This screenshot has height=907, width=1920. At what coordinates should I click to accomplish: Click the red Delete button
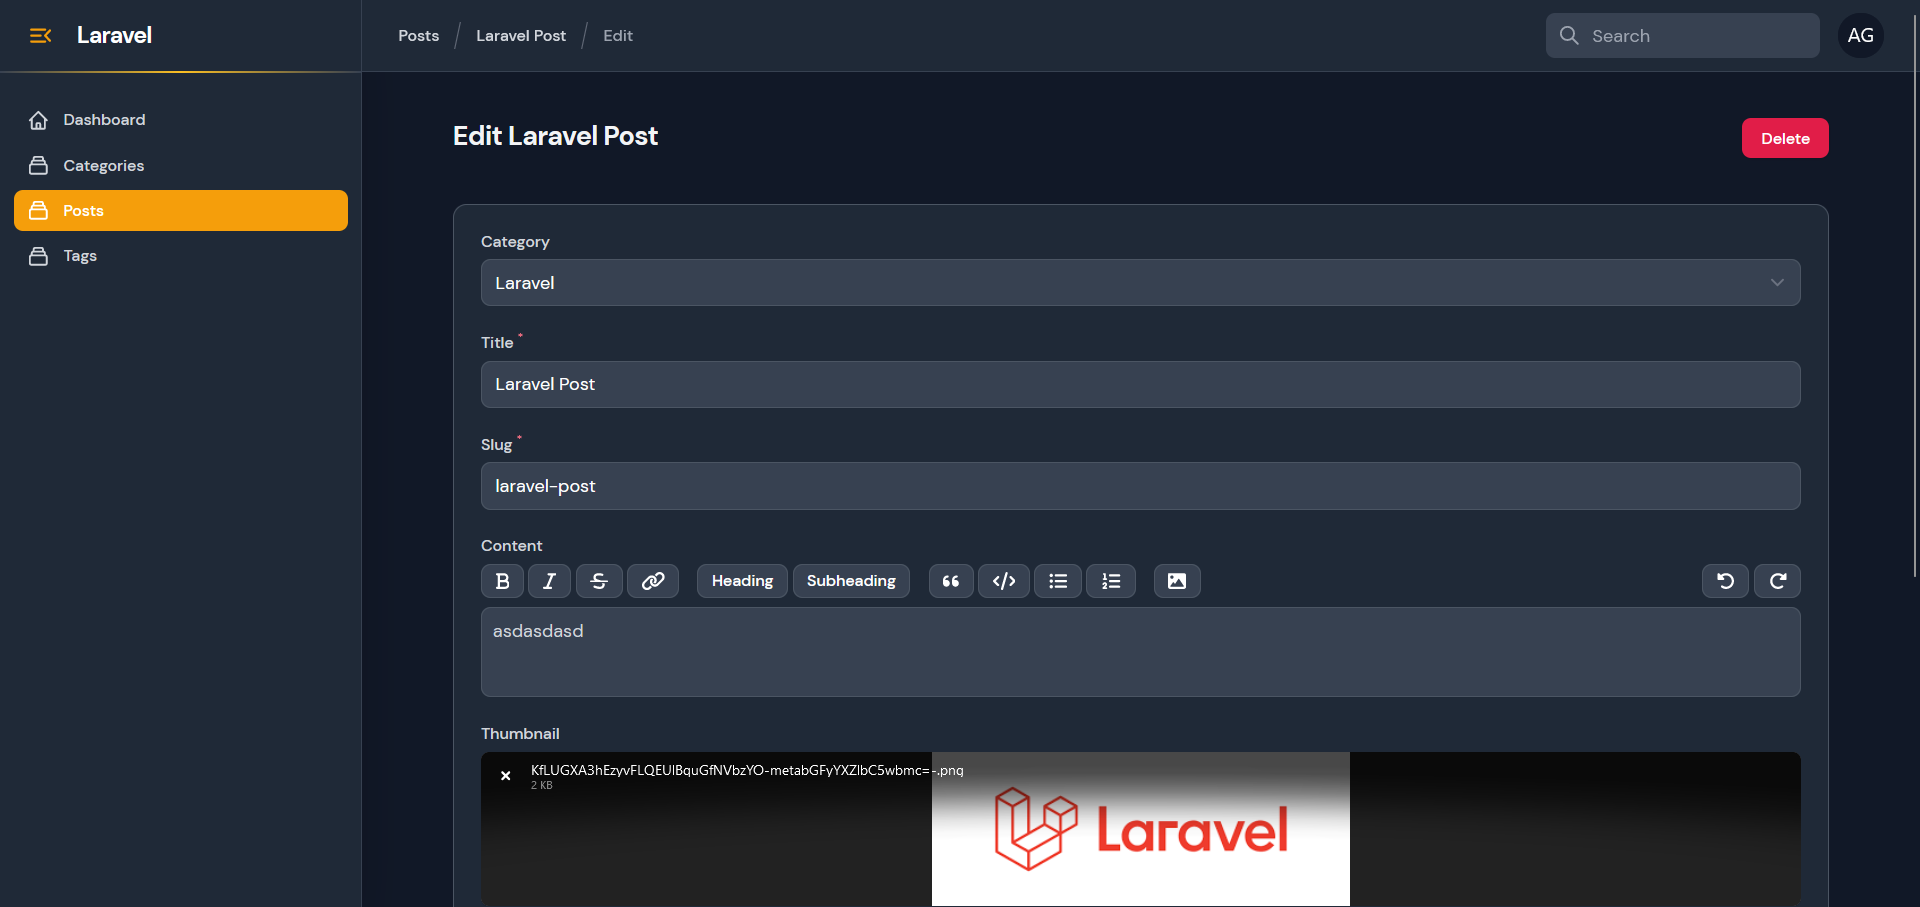pyautogui.click(x=1785, y=138)
